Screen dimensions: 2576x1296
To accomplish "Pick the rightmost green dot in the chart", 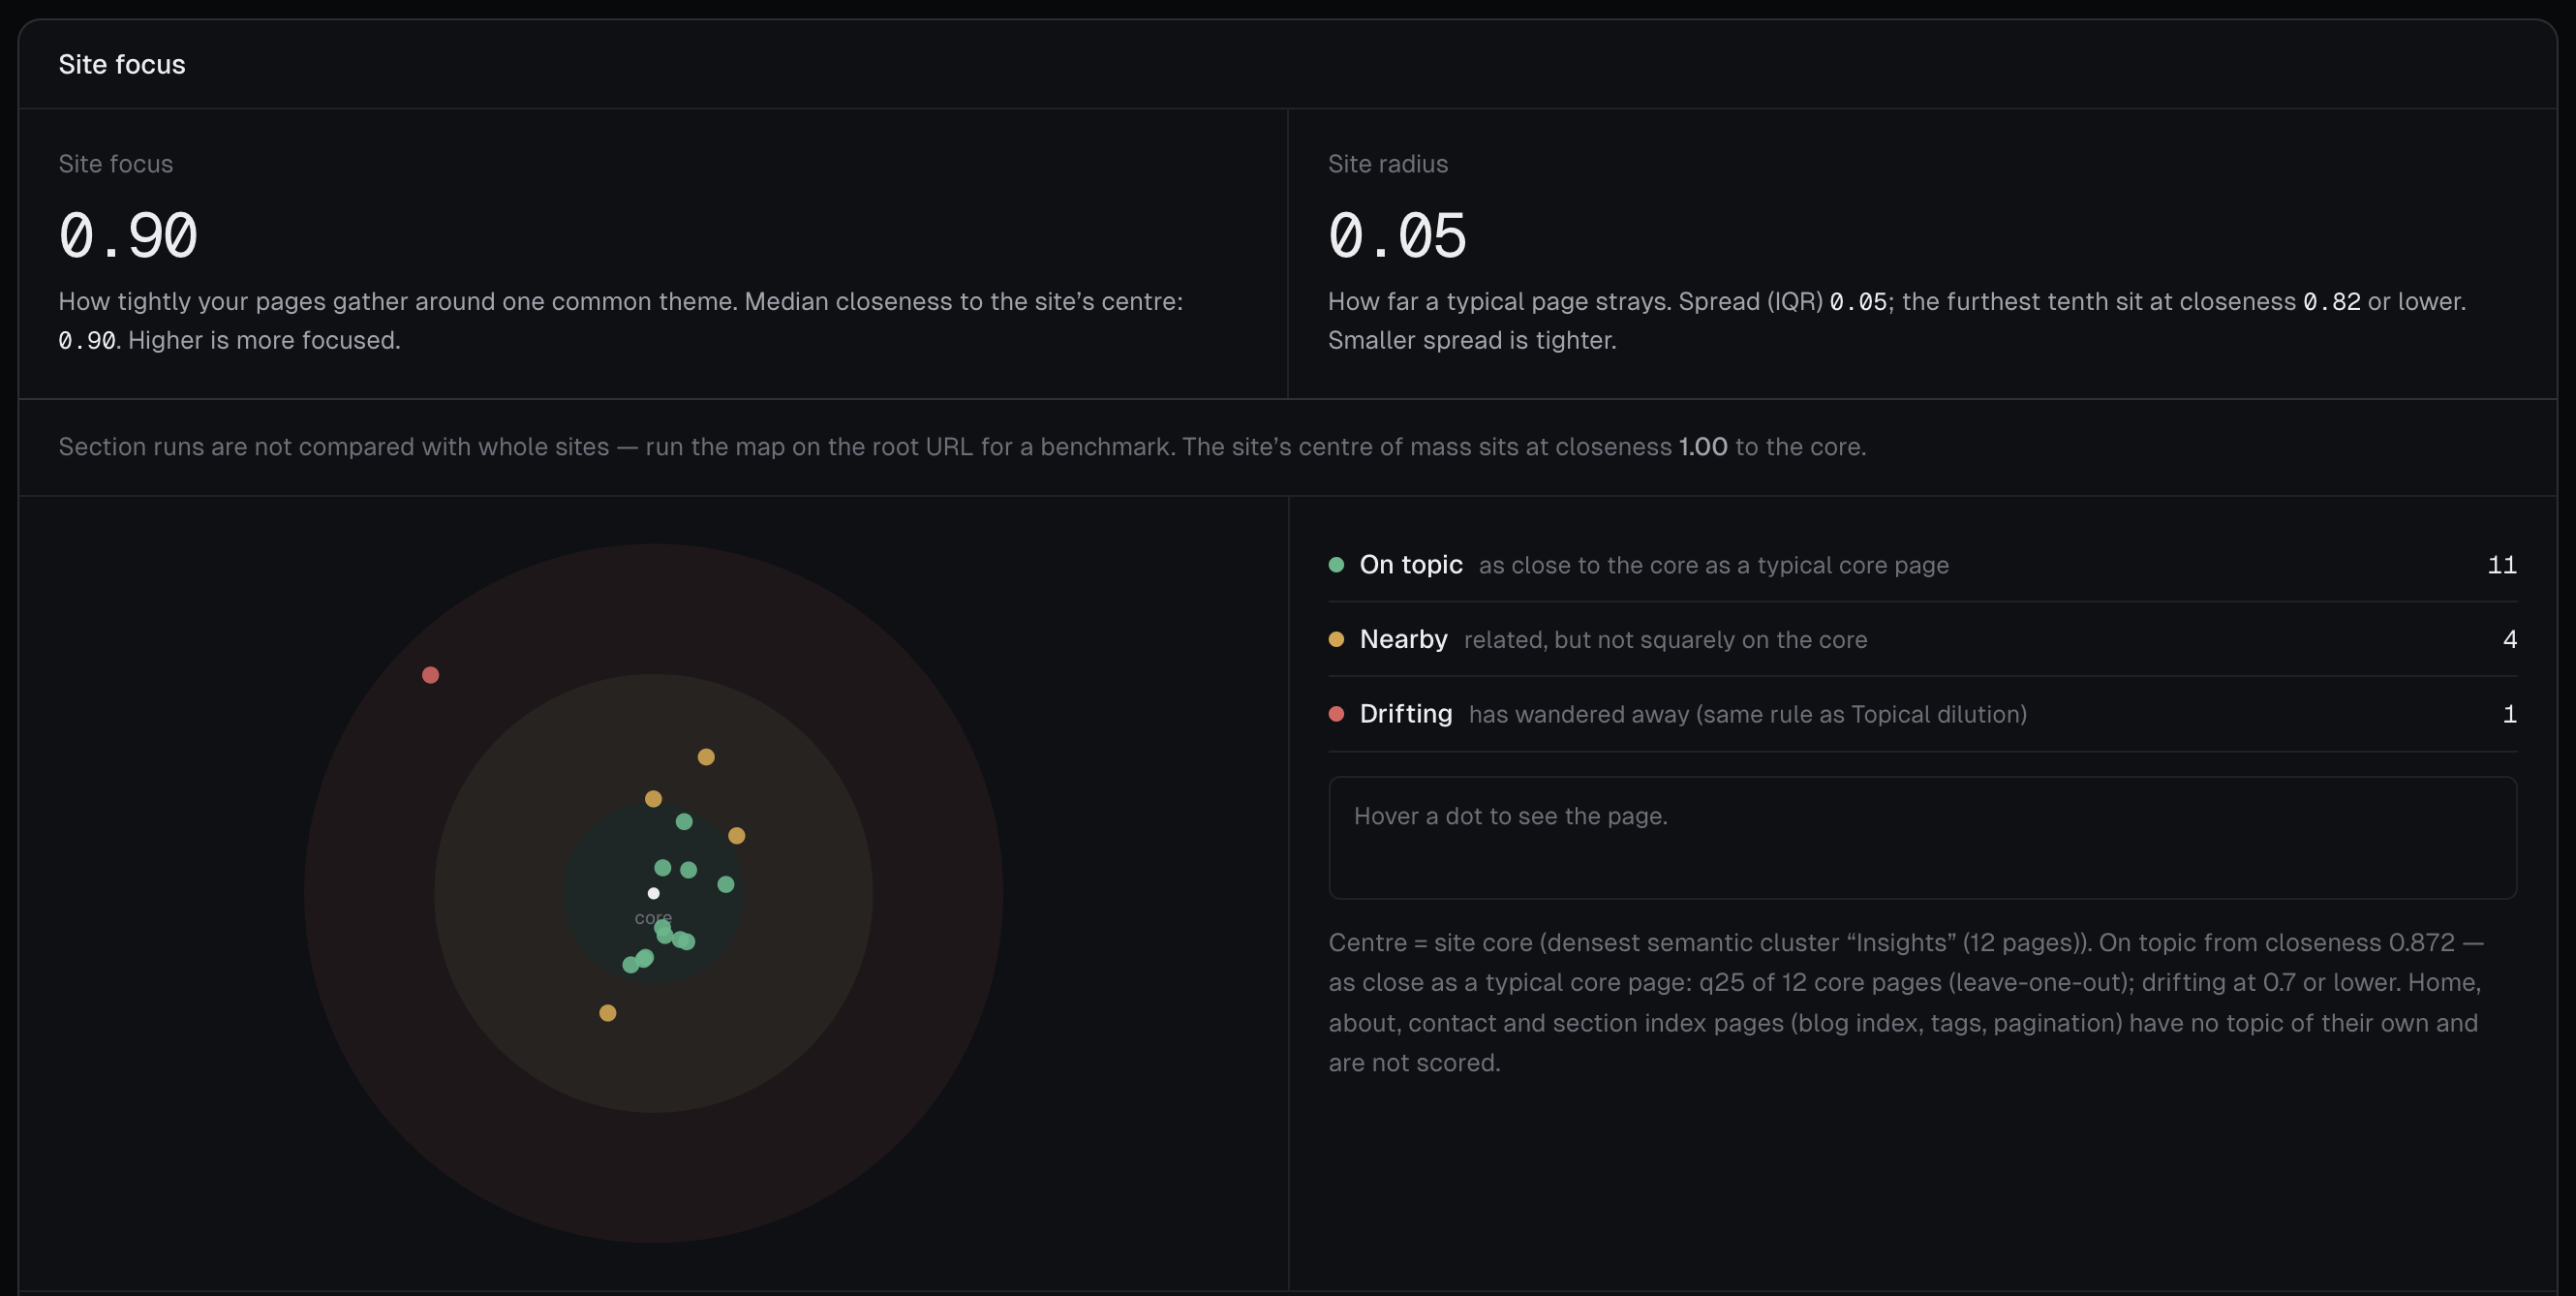I will [x=726, y=884].
